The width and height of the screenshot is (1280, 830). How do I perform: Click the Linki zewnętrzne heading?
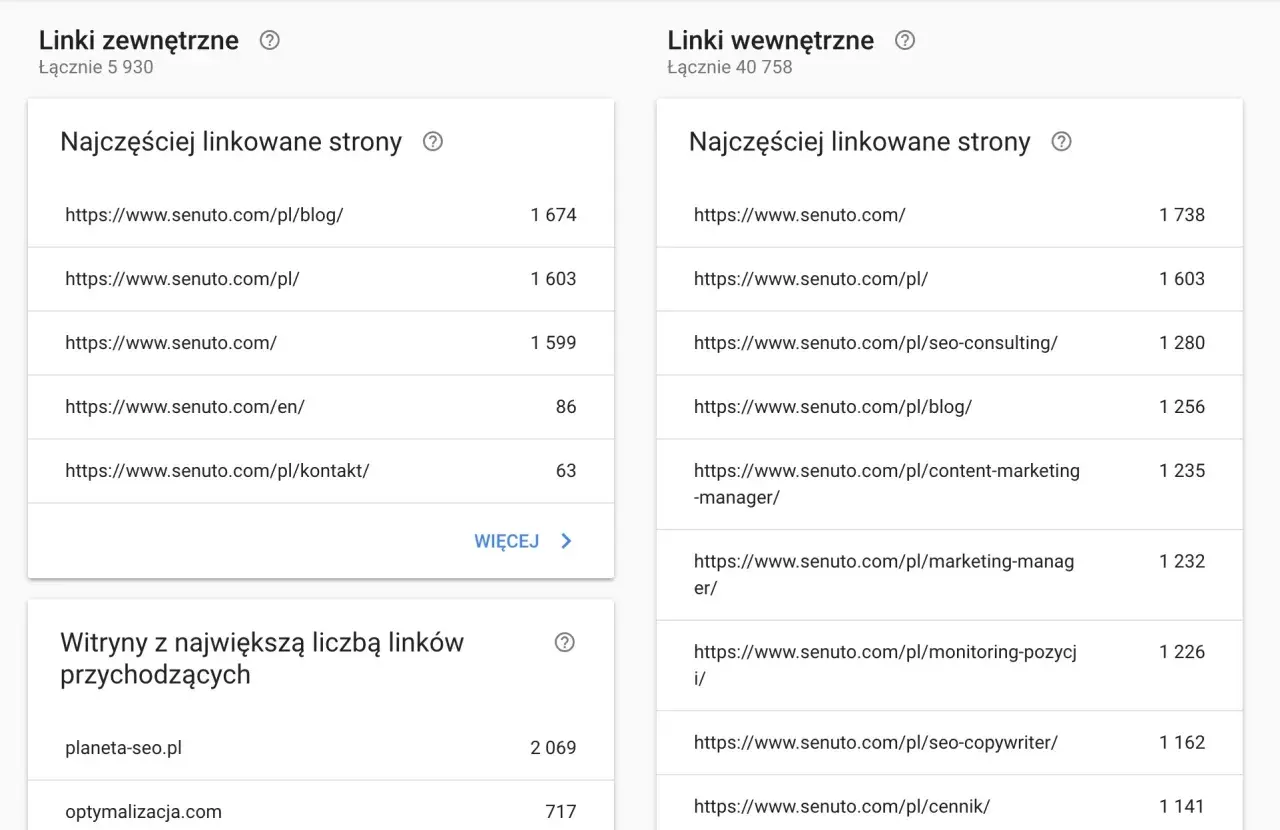click(139, 41)
